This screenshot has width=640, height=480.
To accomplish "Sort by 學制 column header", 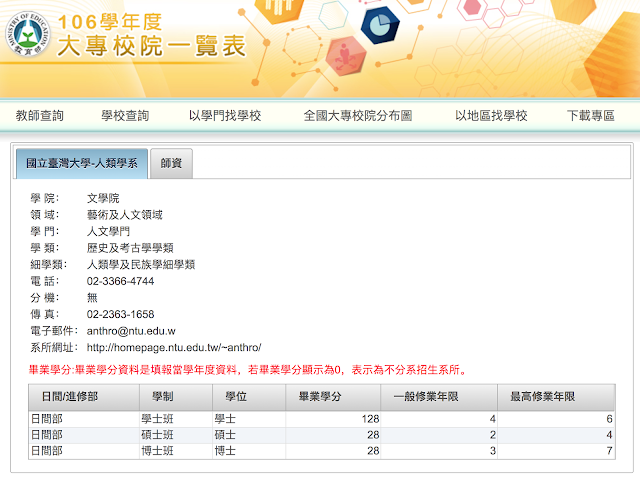I will (176, 397).
